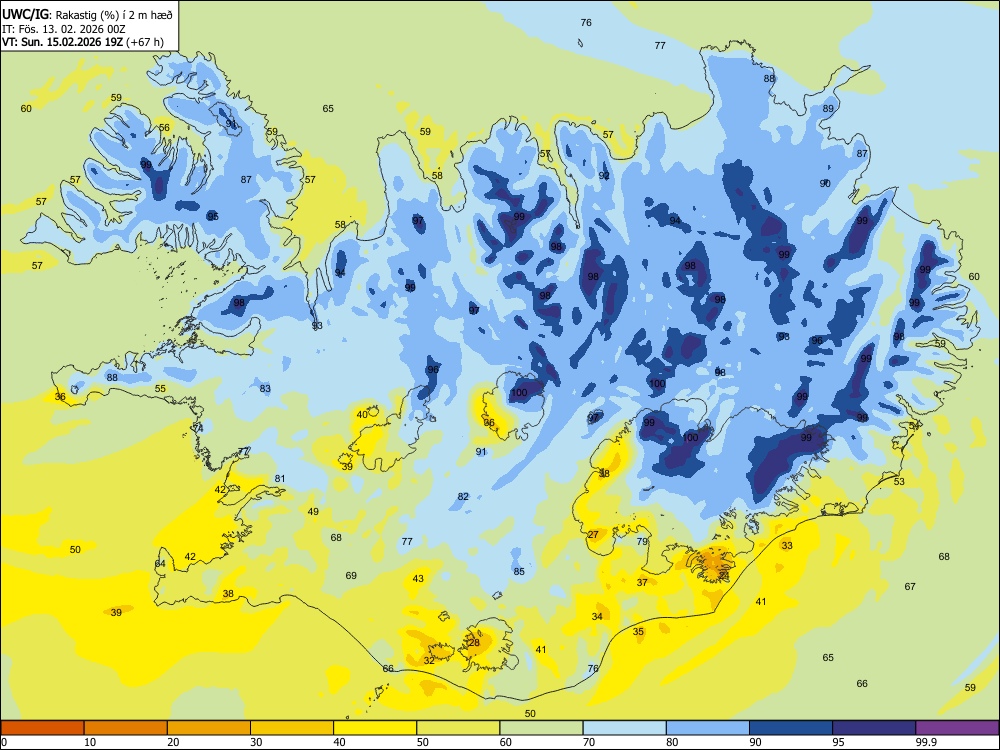This screenshot has height=750, width=1000.
Task: Click the "VT: Sun. 15.02.2026 19Z (+67 h)" line
Action: pos(83,42)
